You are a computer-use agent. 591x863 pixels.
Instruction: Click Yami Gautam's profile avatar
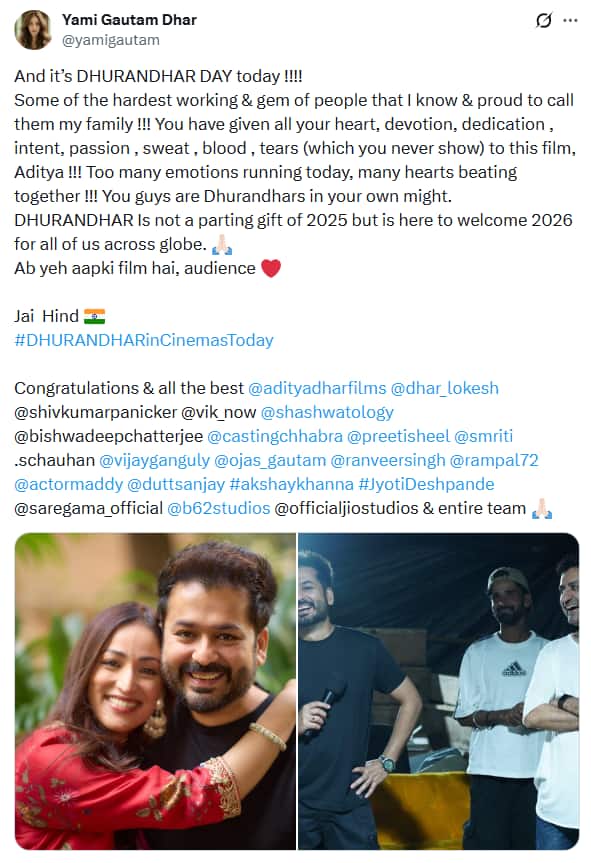click(x=33, y=30)
